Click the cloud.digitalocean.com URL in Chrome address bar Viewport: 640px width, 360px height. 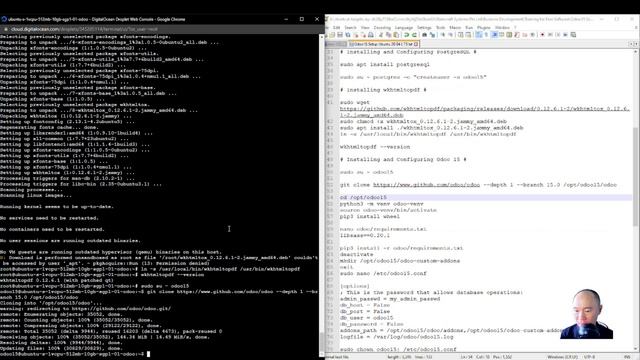[x=84, y=29]
